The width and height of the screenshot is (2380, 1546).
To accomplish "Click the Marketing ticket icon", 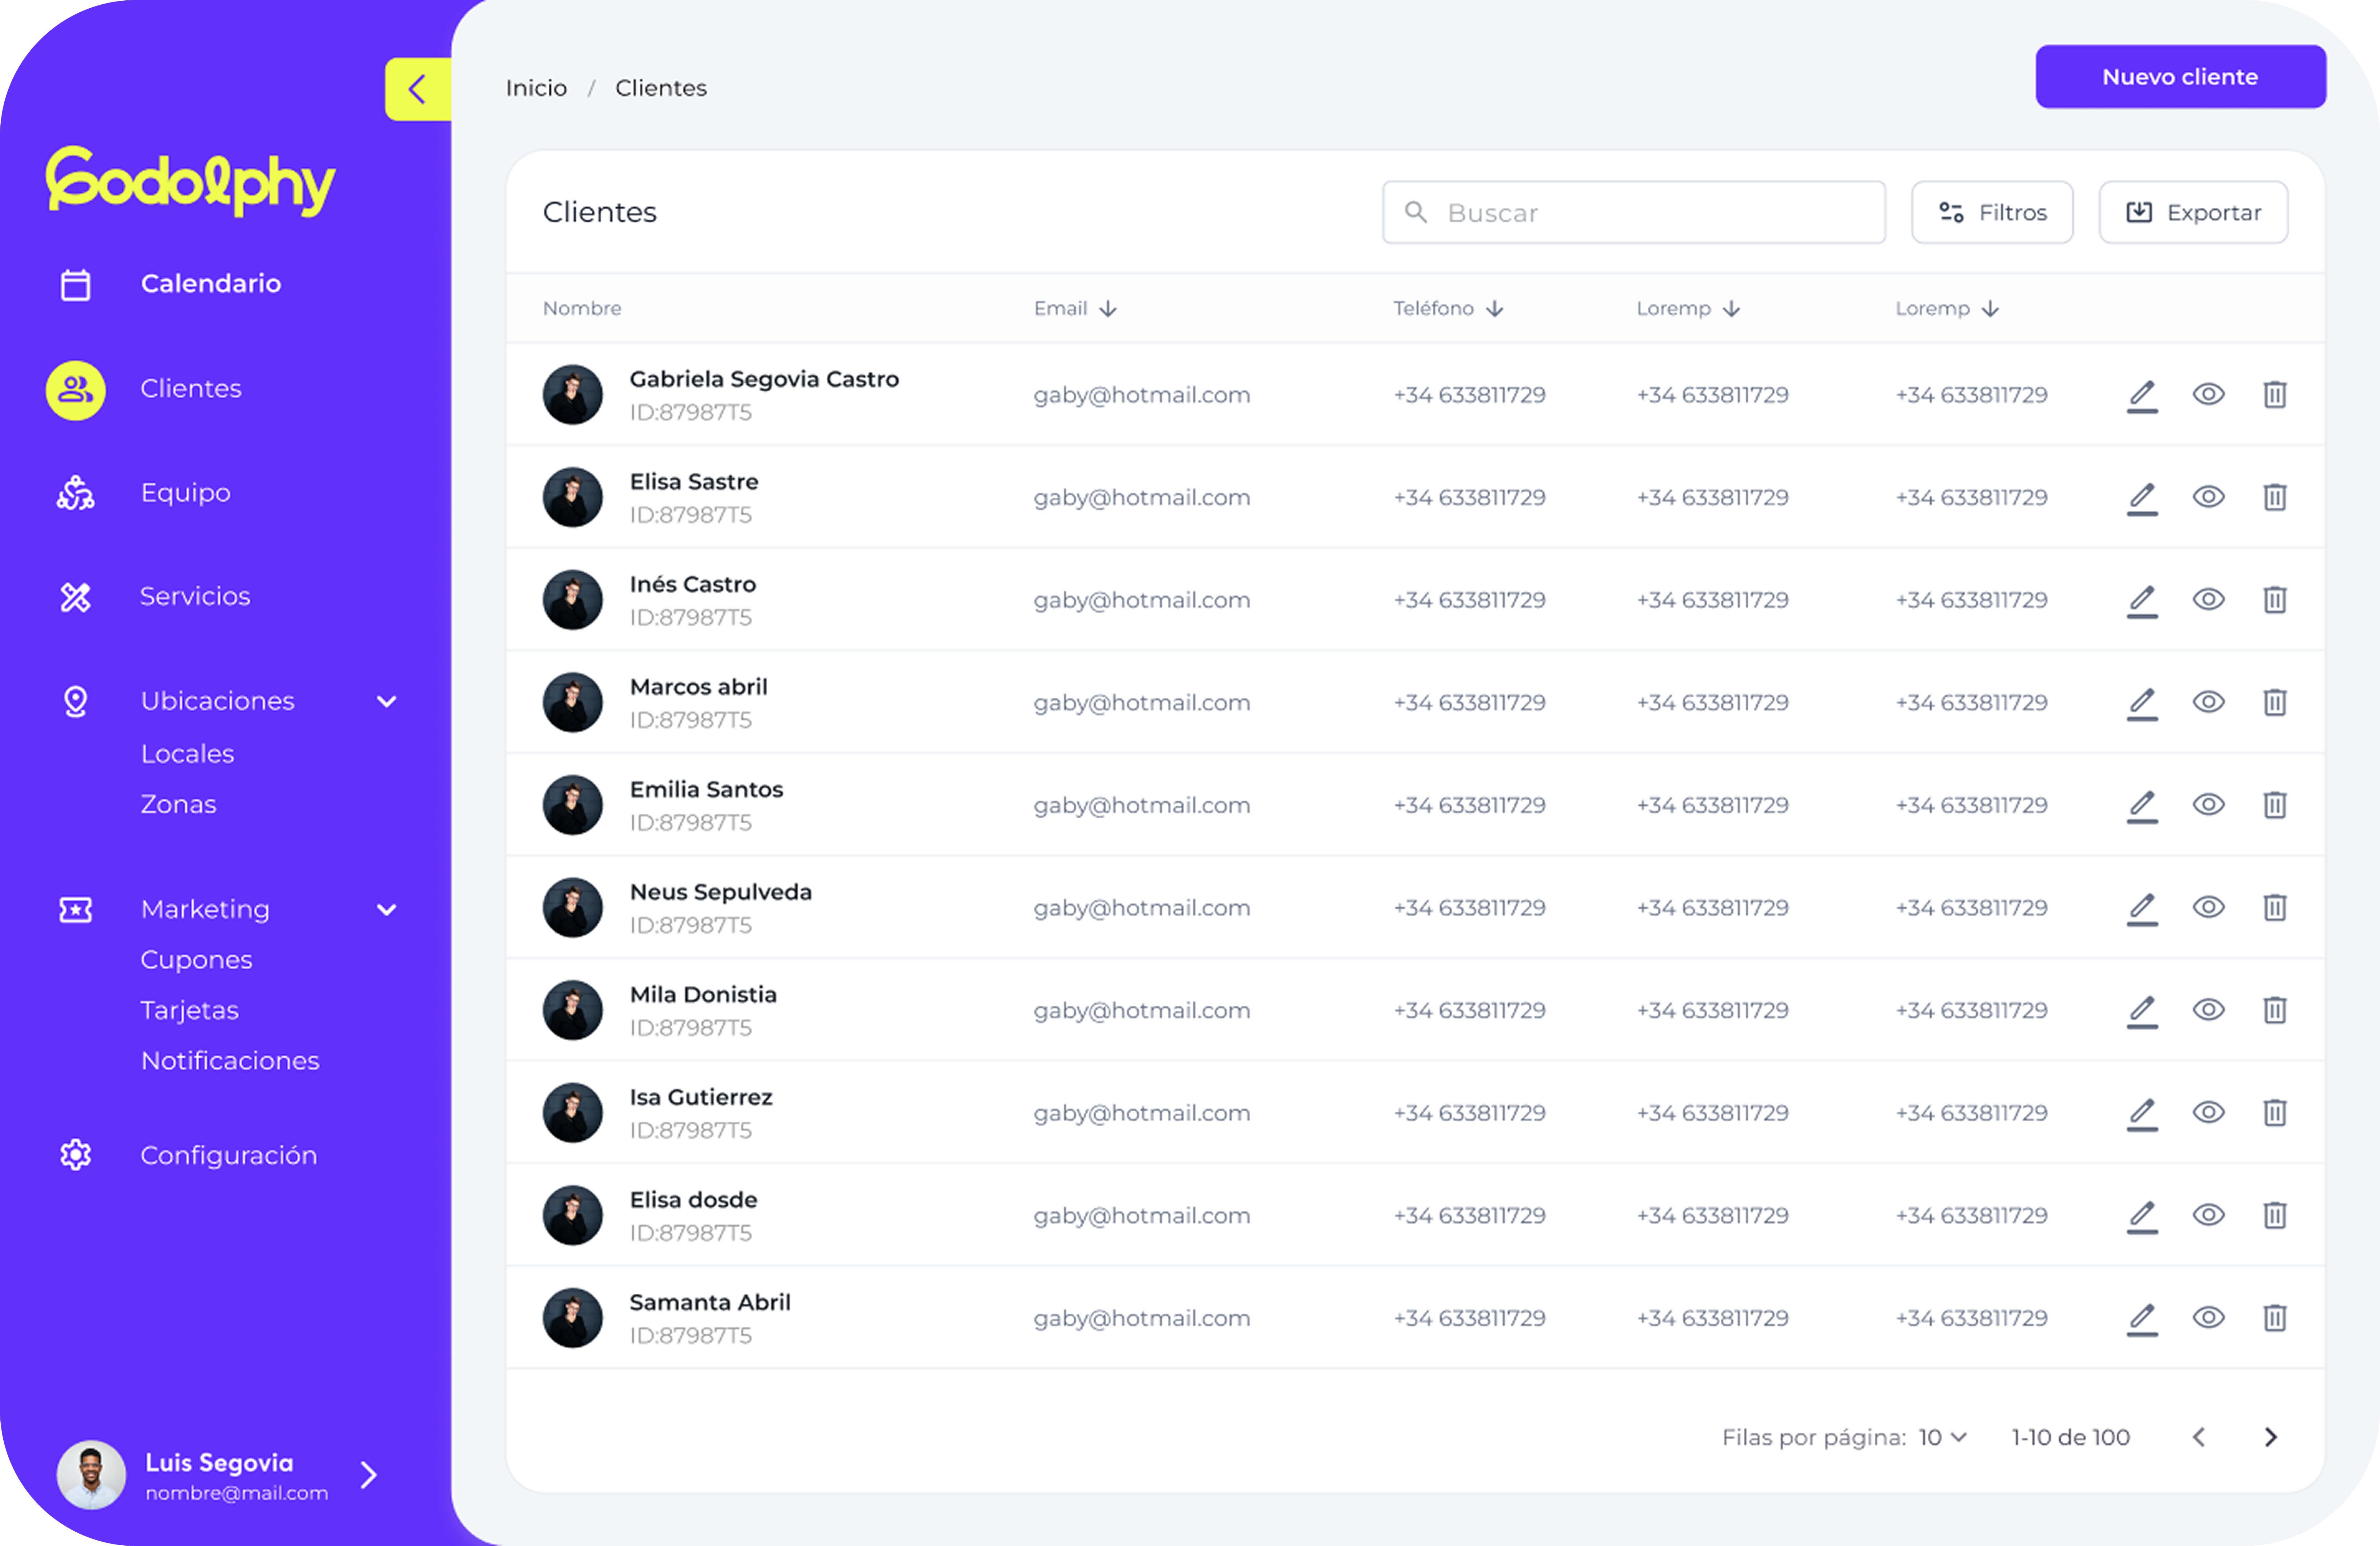I will click(x=76, y=910).
